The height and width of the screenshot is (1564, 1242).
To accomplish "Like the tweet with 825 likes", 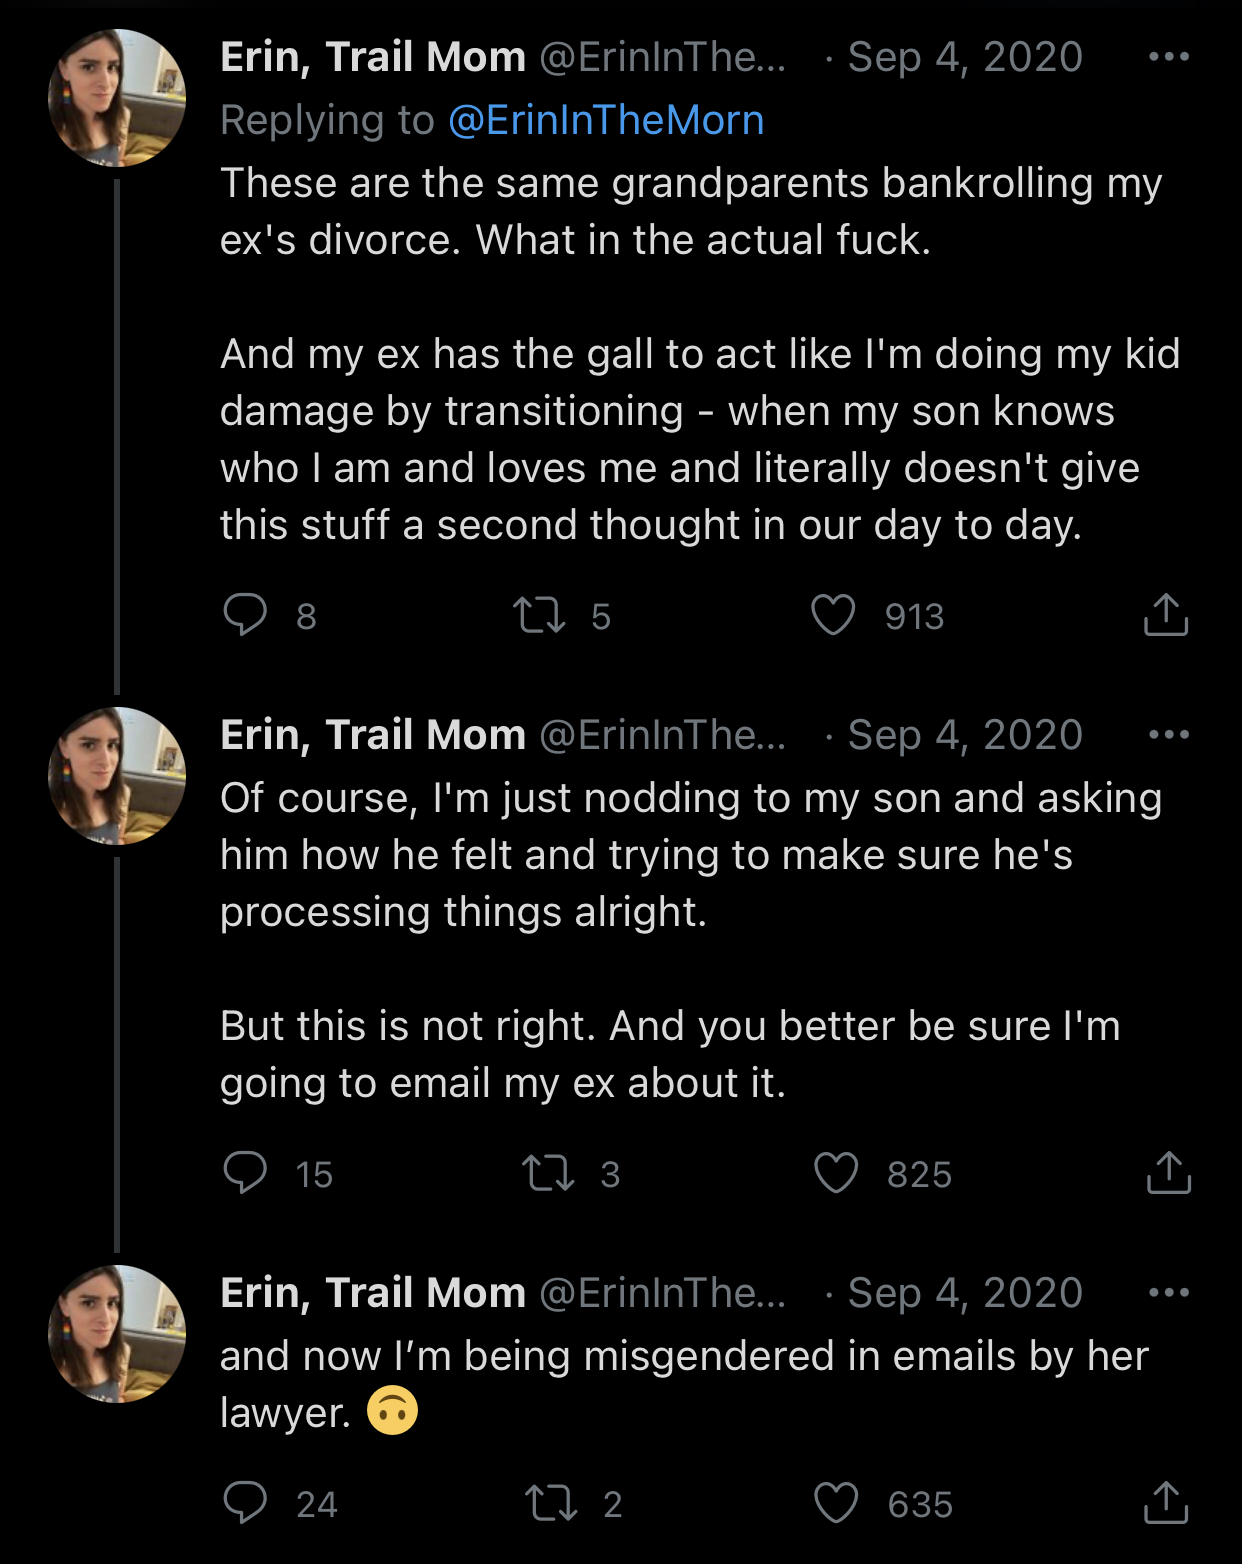I will [836, 1173].
